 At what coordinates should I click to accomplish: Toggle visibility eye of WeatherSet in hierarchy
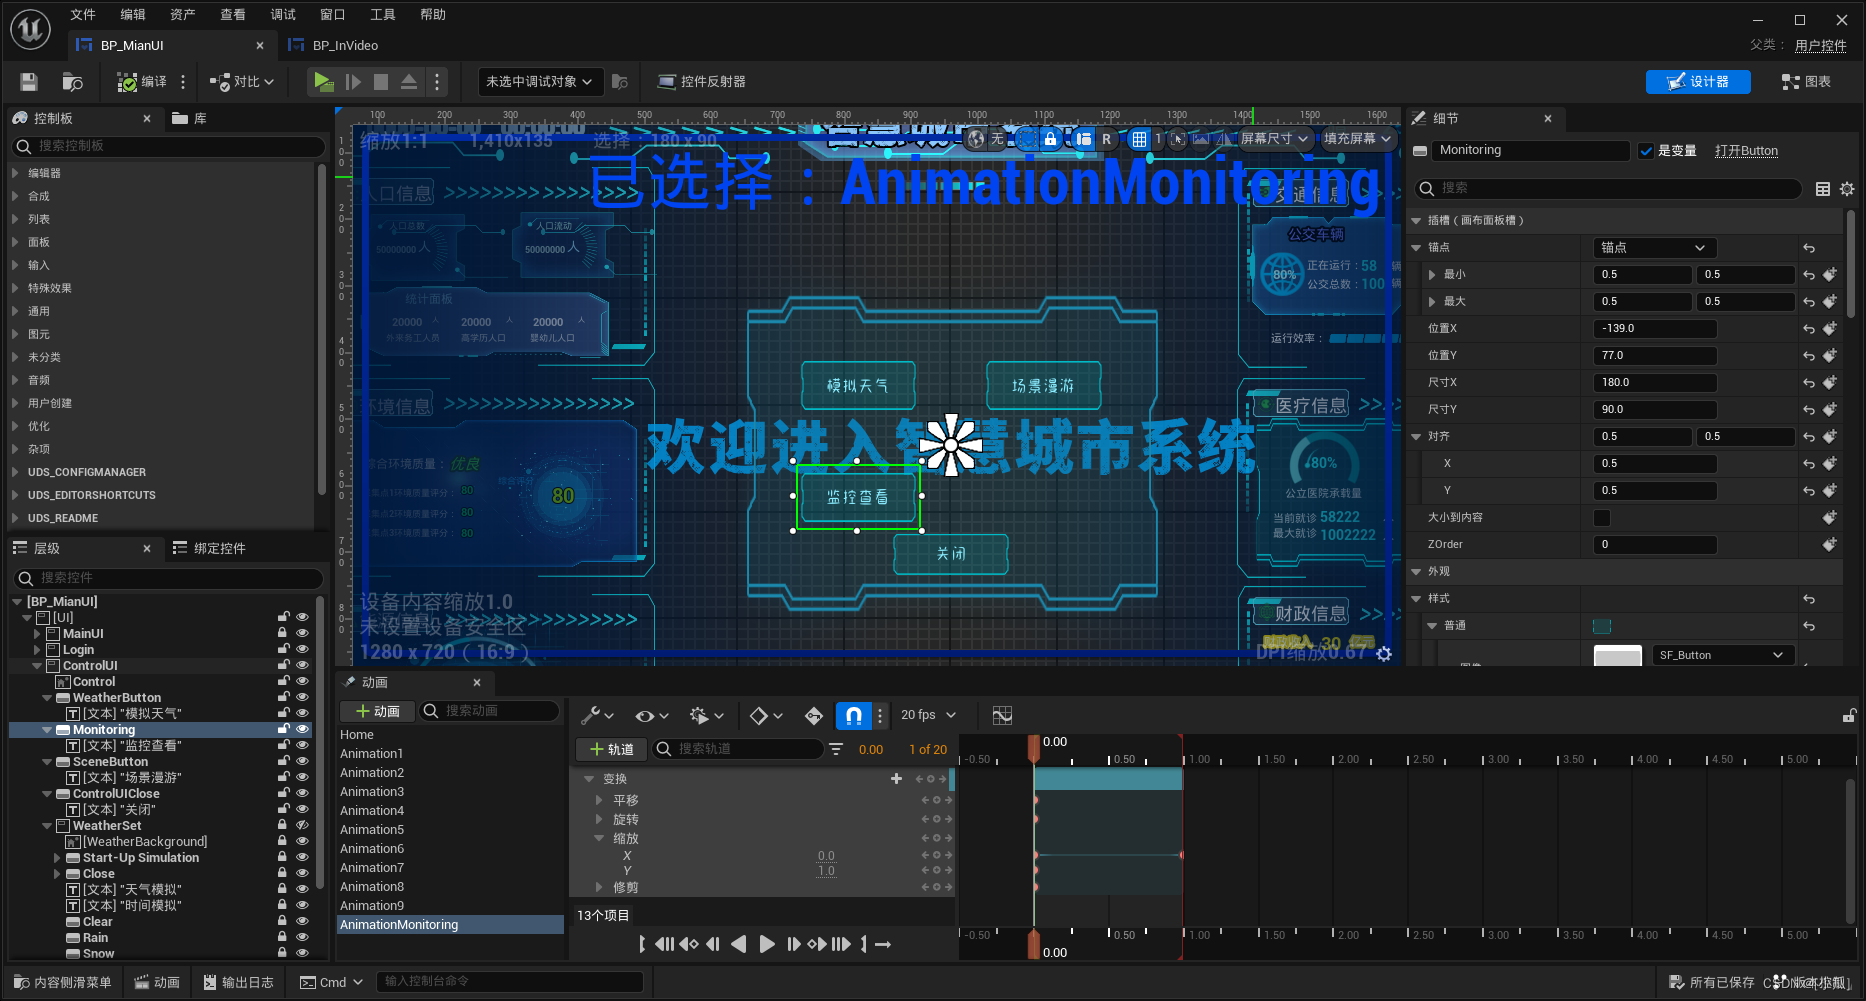point(302,826)
